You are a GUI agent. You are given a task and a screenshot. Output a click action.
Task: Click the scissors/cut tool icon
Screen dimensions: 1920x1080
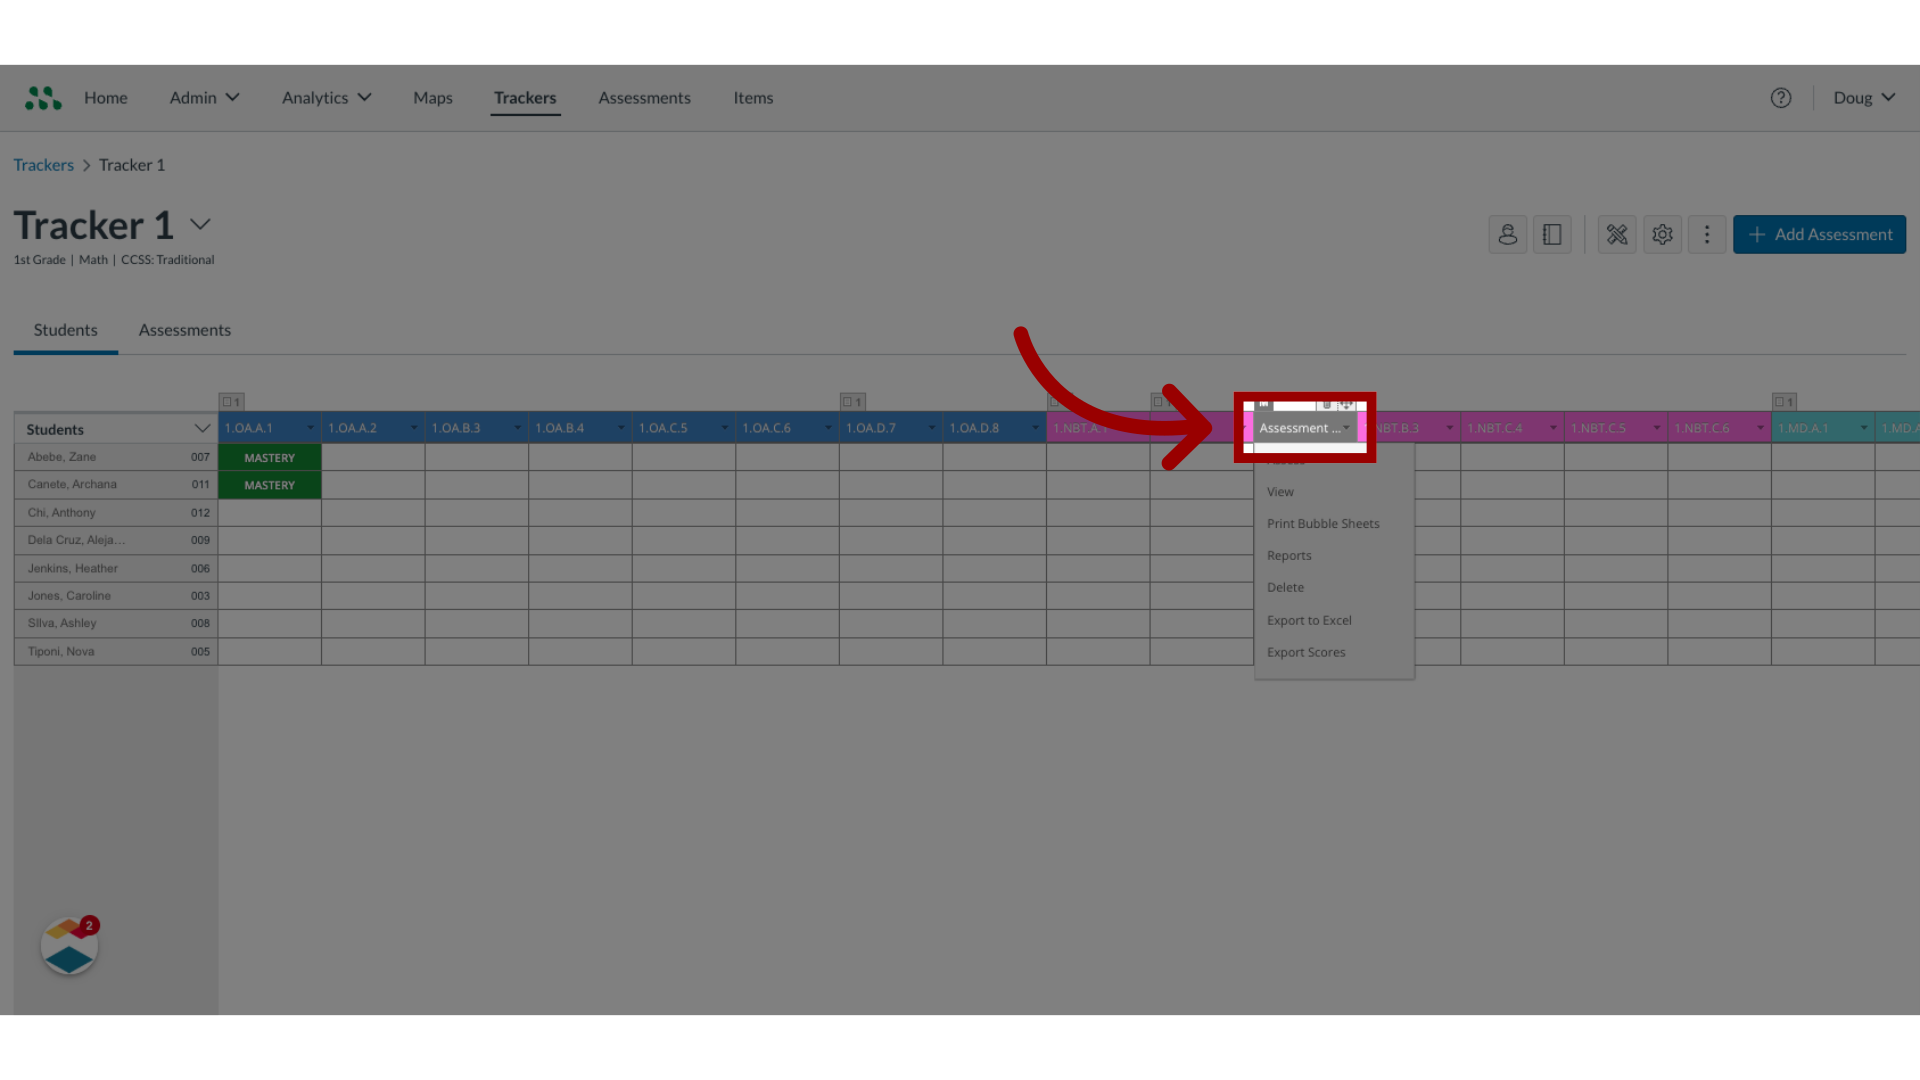pyautogui.click(x=1618, y=233)
